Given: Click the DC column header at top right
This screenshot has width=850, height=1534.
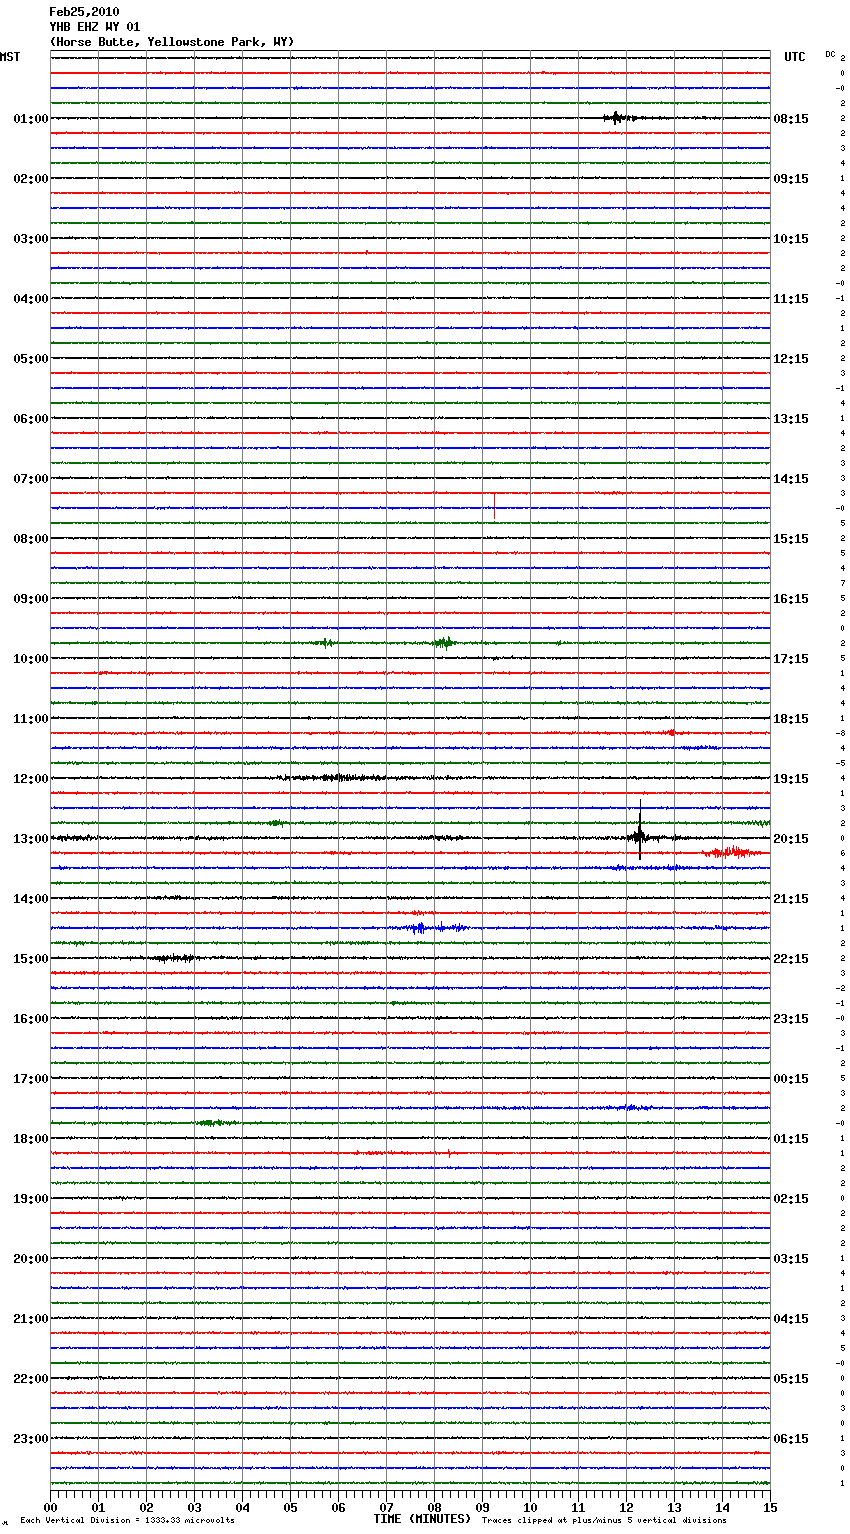Looking at the screenshot, I should [x=830, y=54].
